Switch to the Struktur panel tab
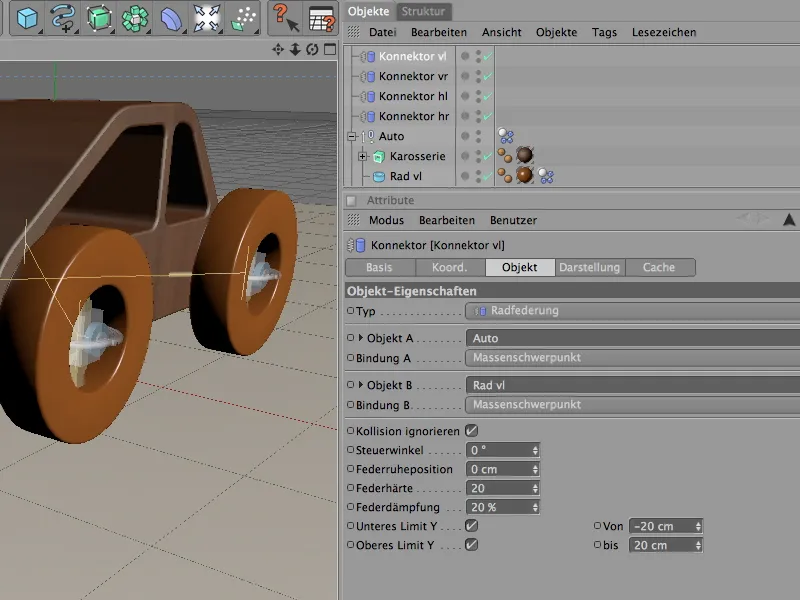Viewport: 800px width, 600px height. [x=424, y=11]
